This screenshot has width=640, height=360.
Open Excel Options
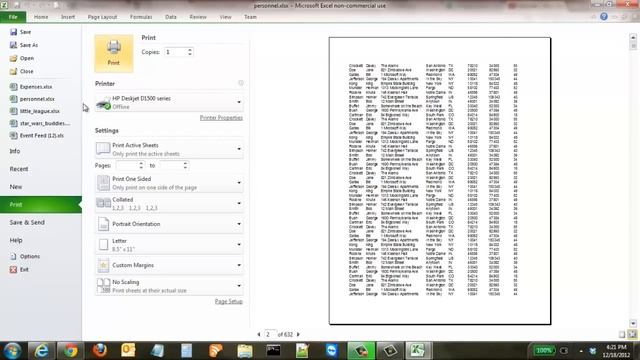point(25,256)
